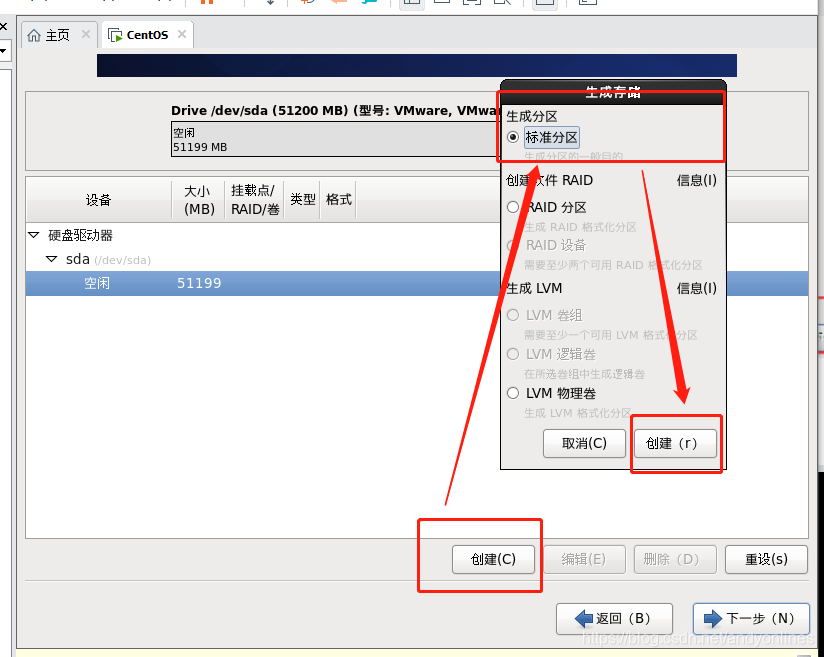Click the sda (/dev/sda) tree label

pos(108,259)
